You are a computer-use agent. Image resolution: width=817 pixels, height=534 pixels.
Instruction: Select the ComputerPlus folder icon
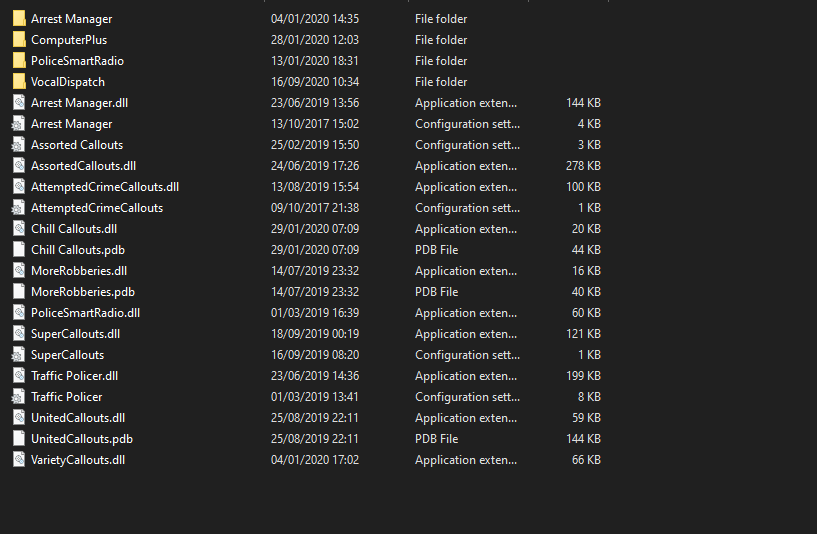click(19, 40)
